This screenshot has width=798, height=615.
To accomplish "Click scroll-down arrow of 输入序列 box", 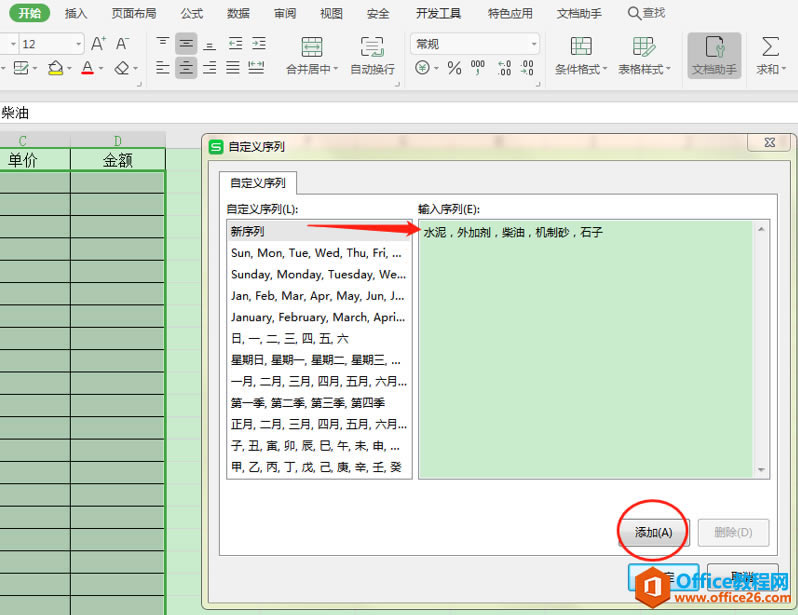I will click(761, 470).
